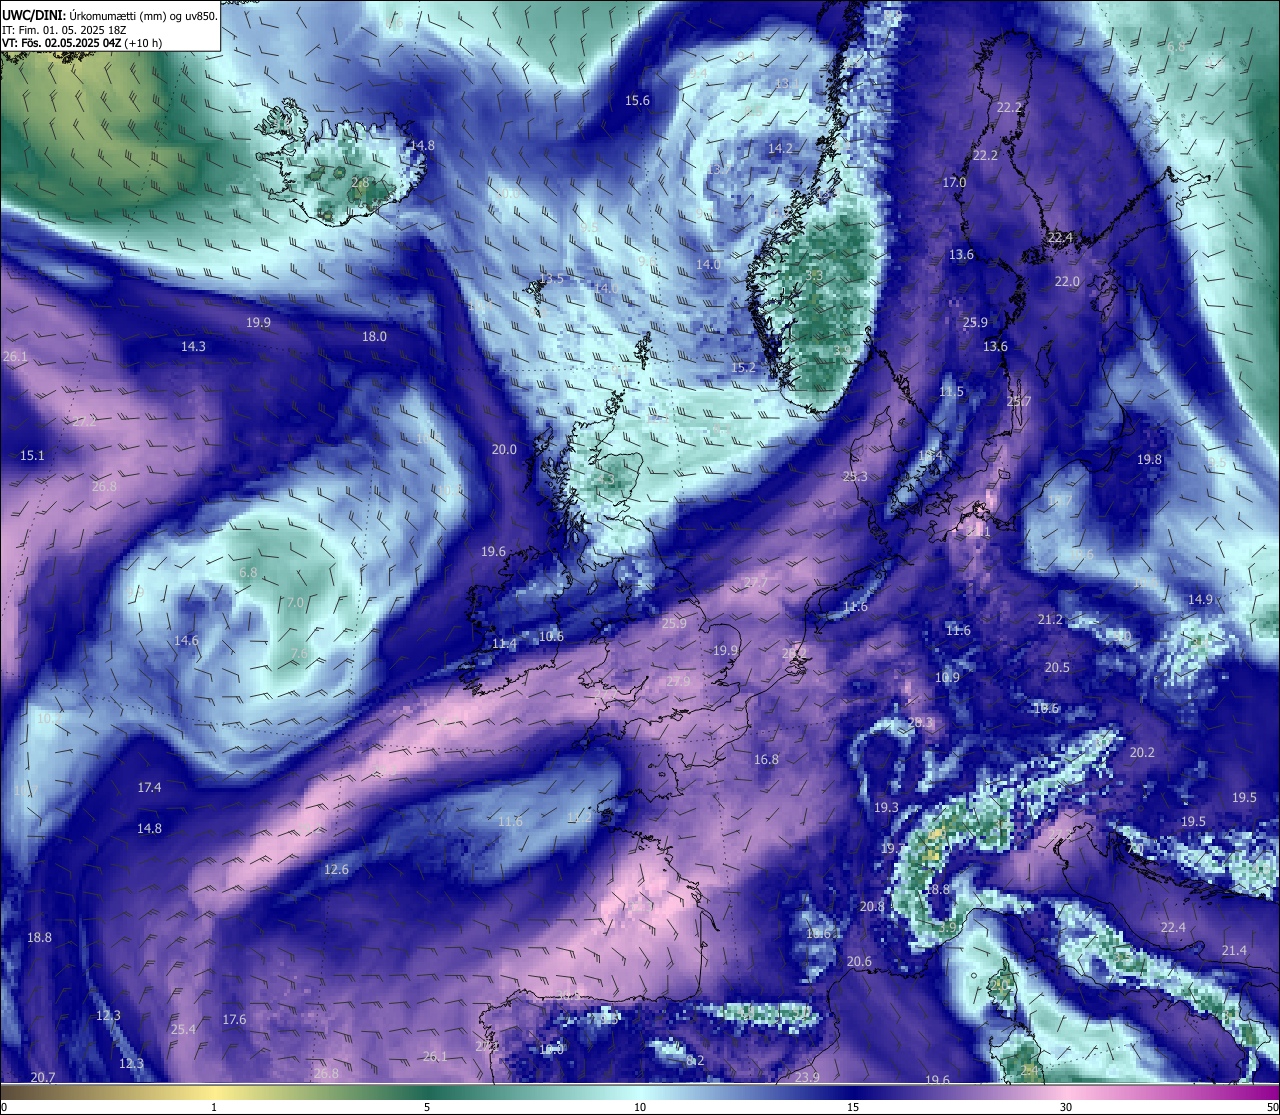Click the map value '16.8'
The width and height of the screenshot is (1280, 1115).
[x=766, y=759]
